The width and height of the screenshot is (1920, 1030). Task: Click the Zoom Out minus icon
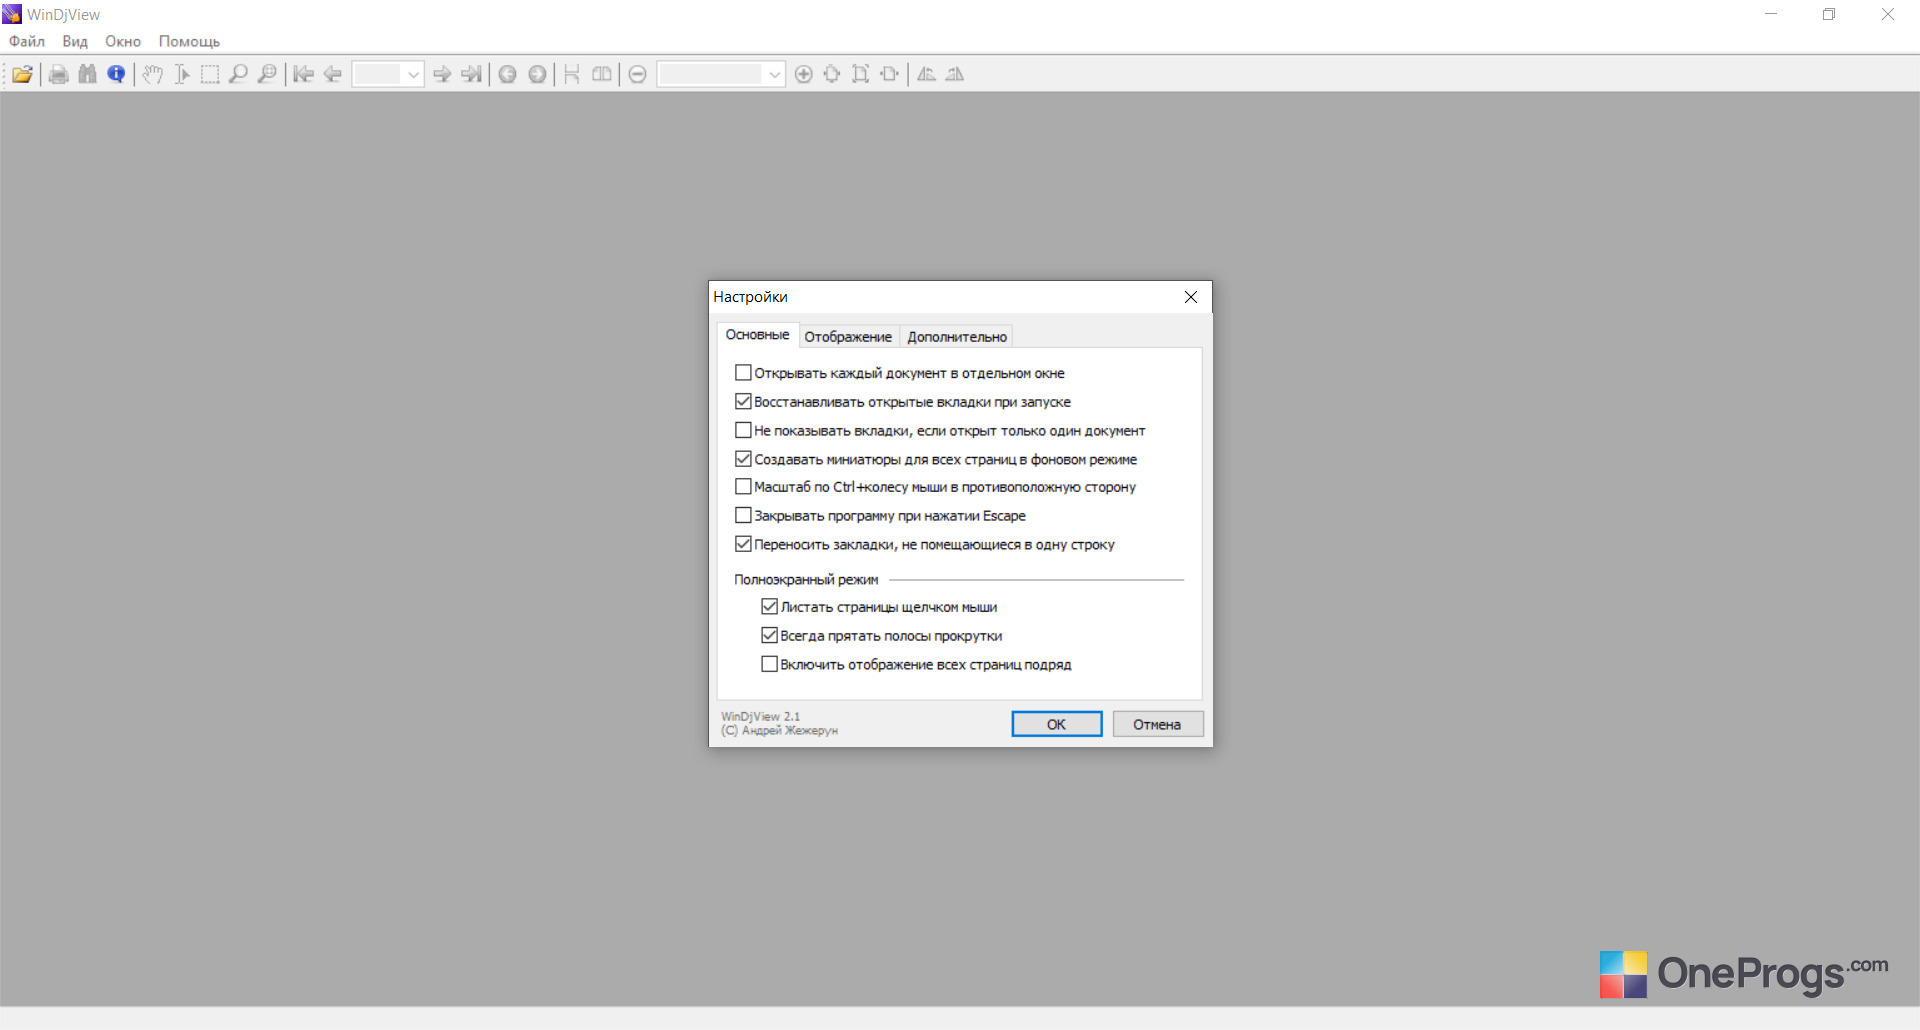[637, 74]
